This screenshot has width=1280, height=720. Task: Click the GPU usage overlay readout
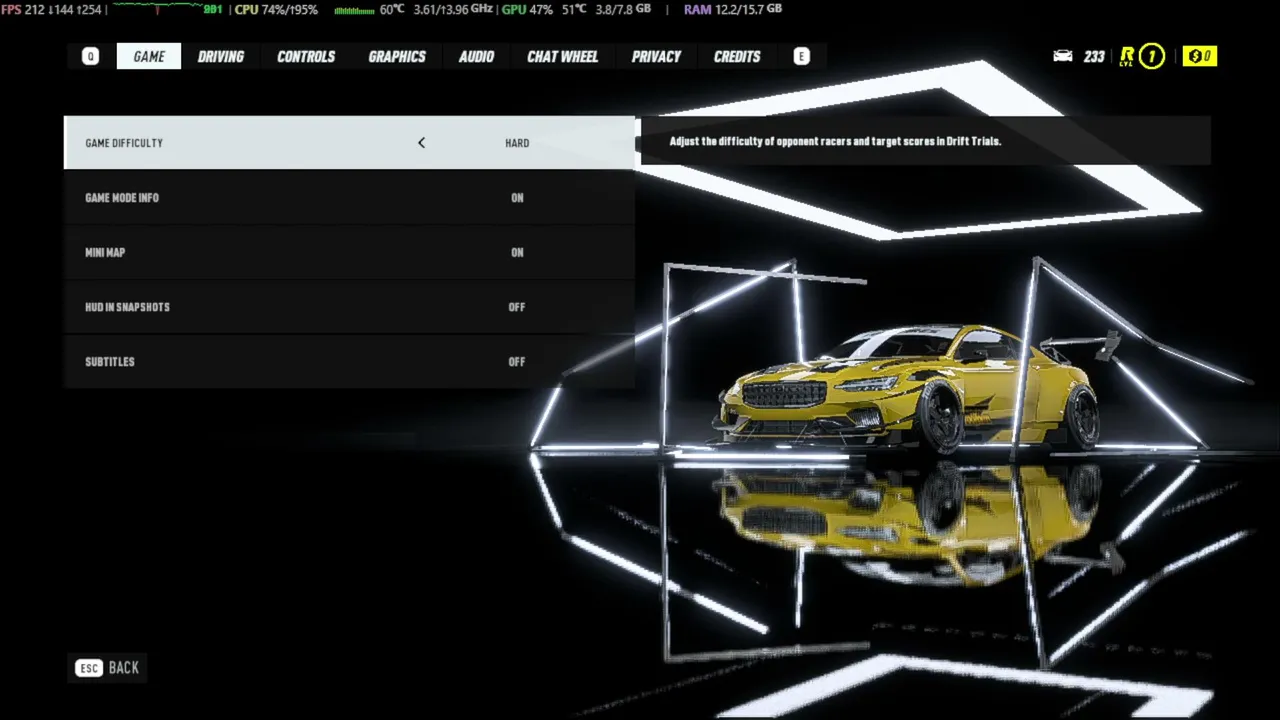[527, 9]
